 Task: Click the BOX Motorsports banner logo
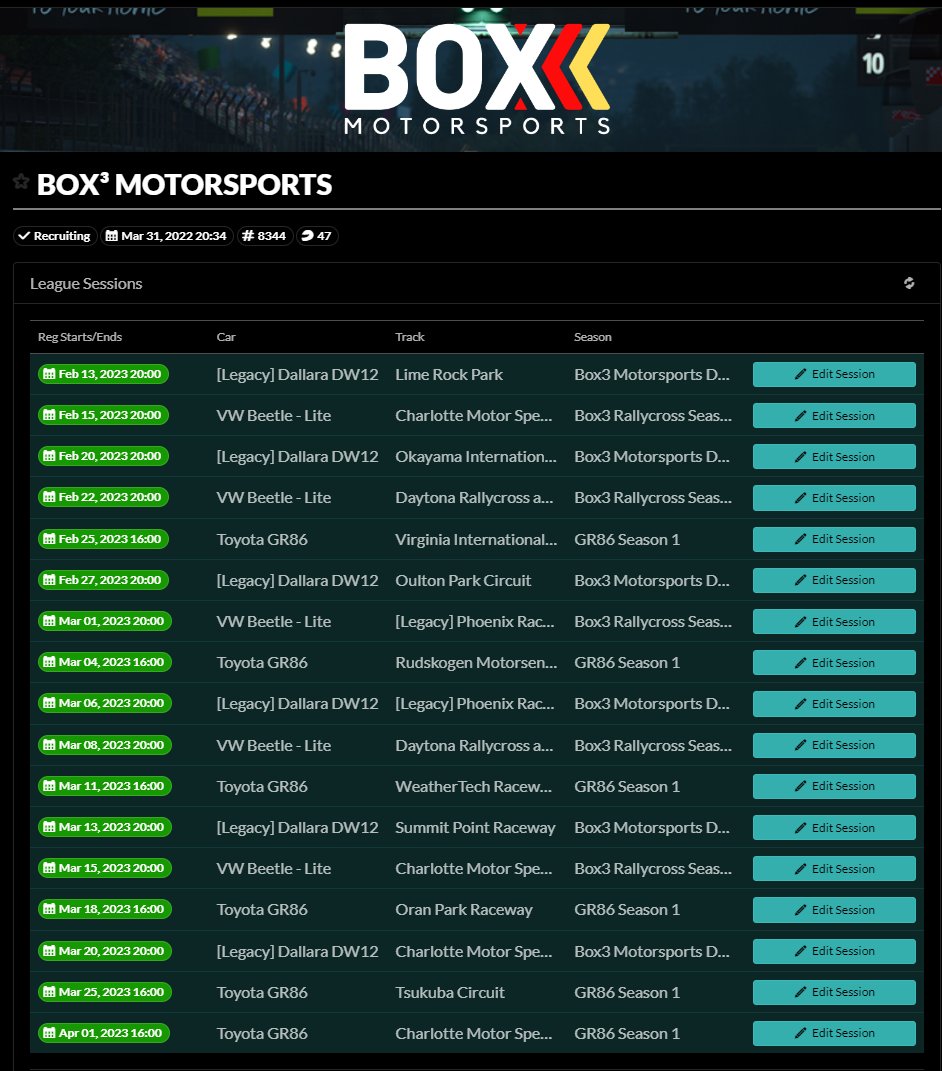click(x=477, y=79)
